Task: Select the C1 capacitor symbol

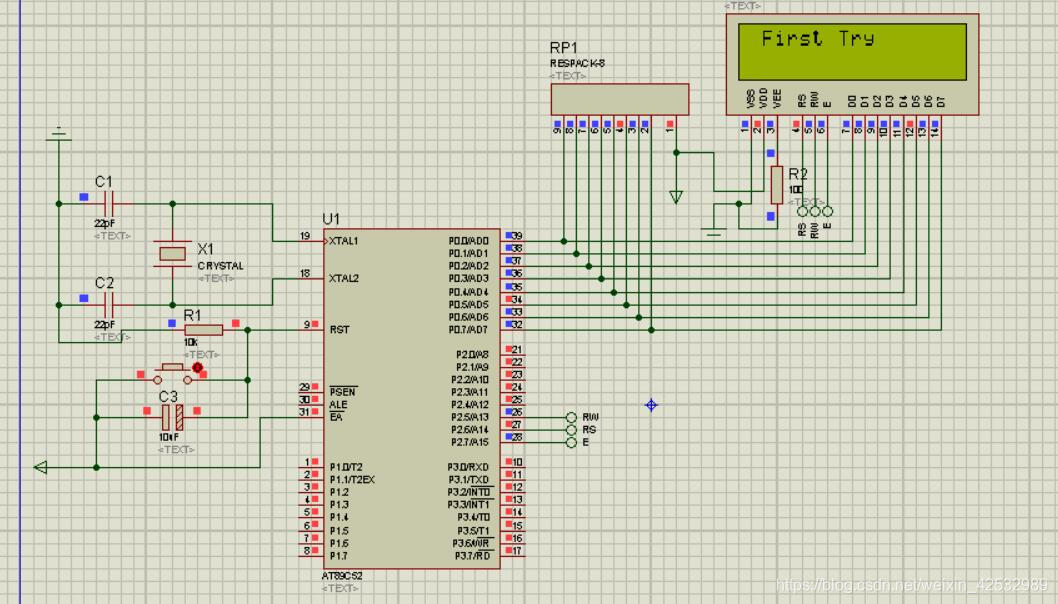Action: [106, 203]
